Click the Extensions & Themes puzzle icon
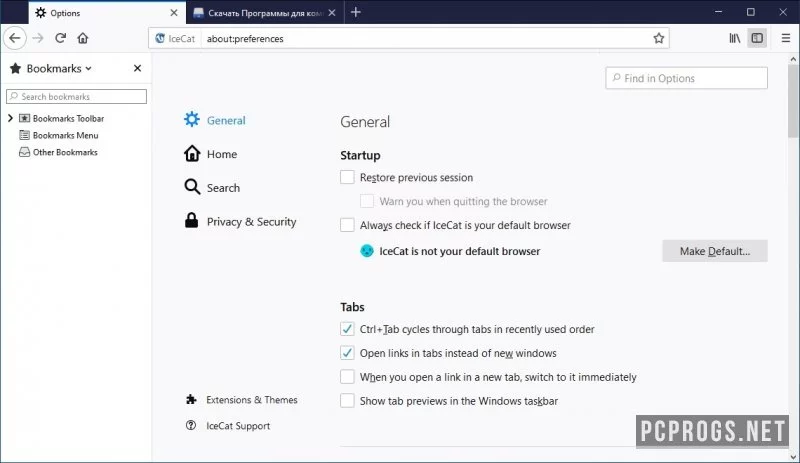Viewport: 800px width, 463px height. pyautogui.click(x=191, y=399)
